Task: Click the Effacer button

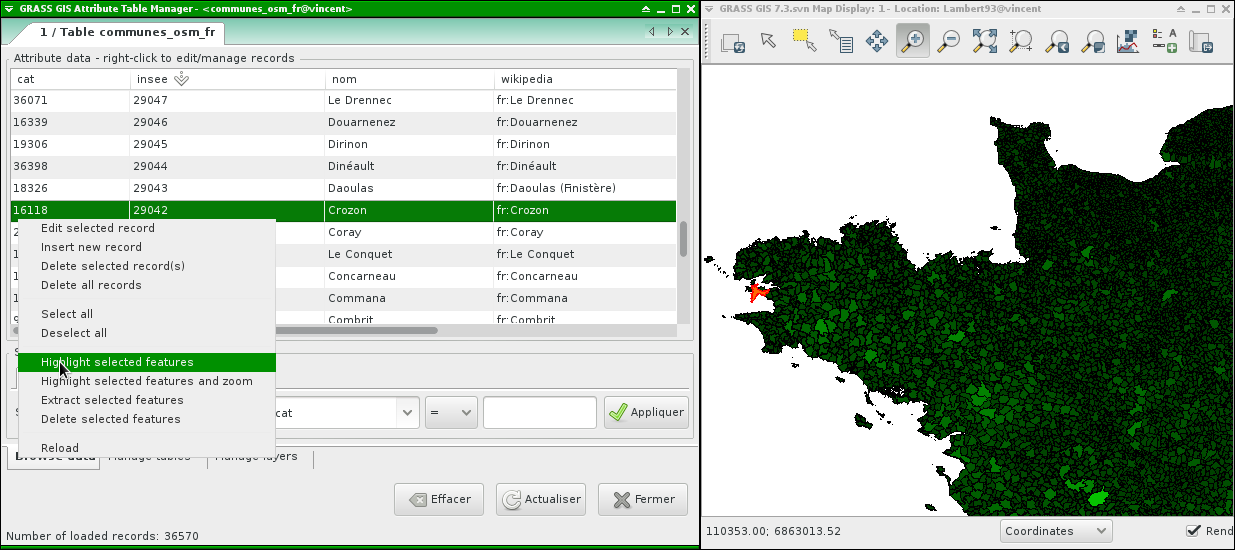Action: (x=439, y=499)
